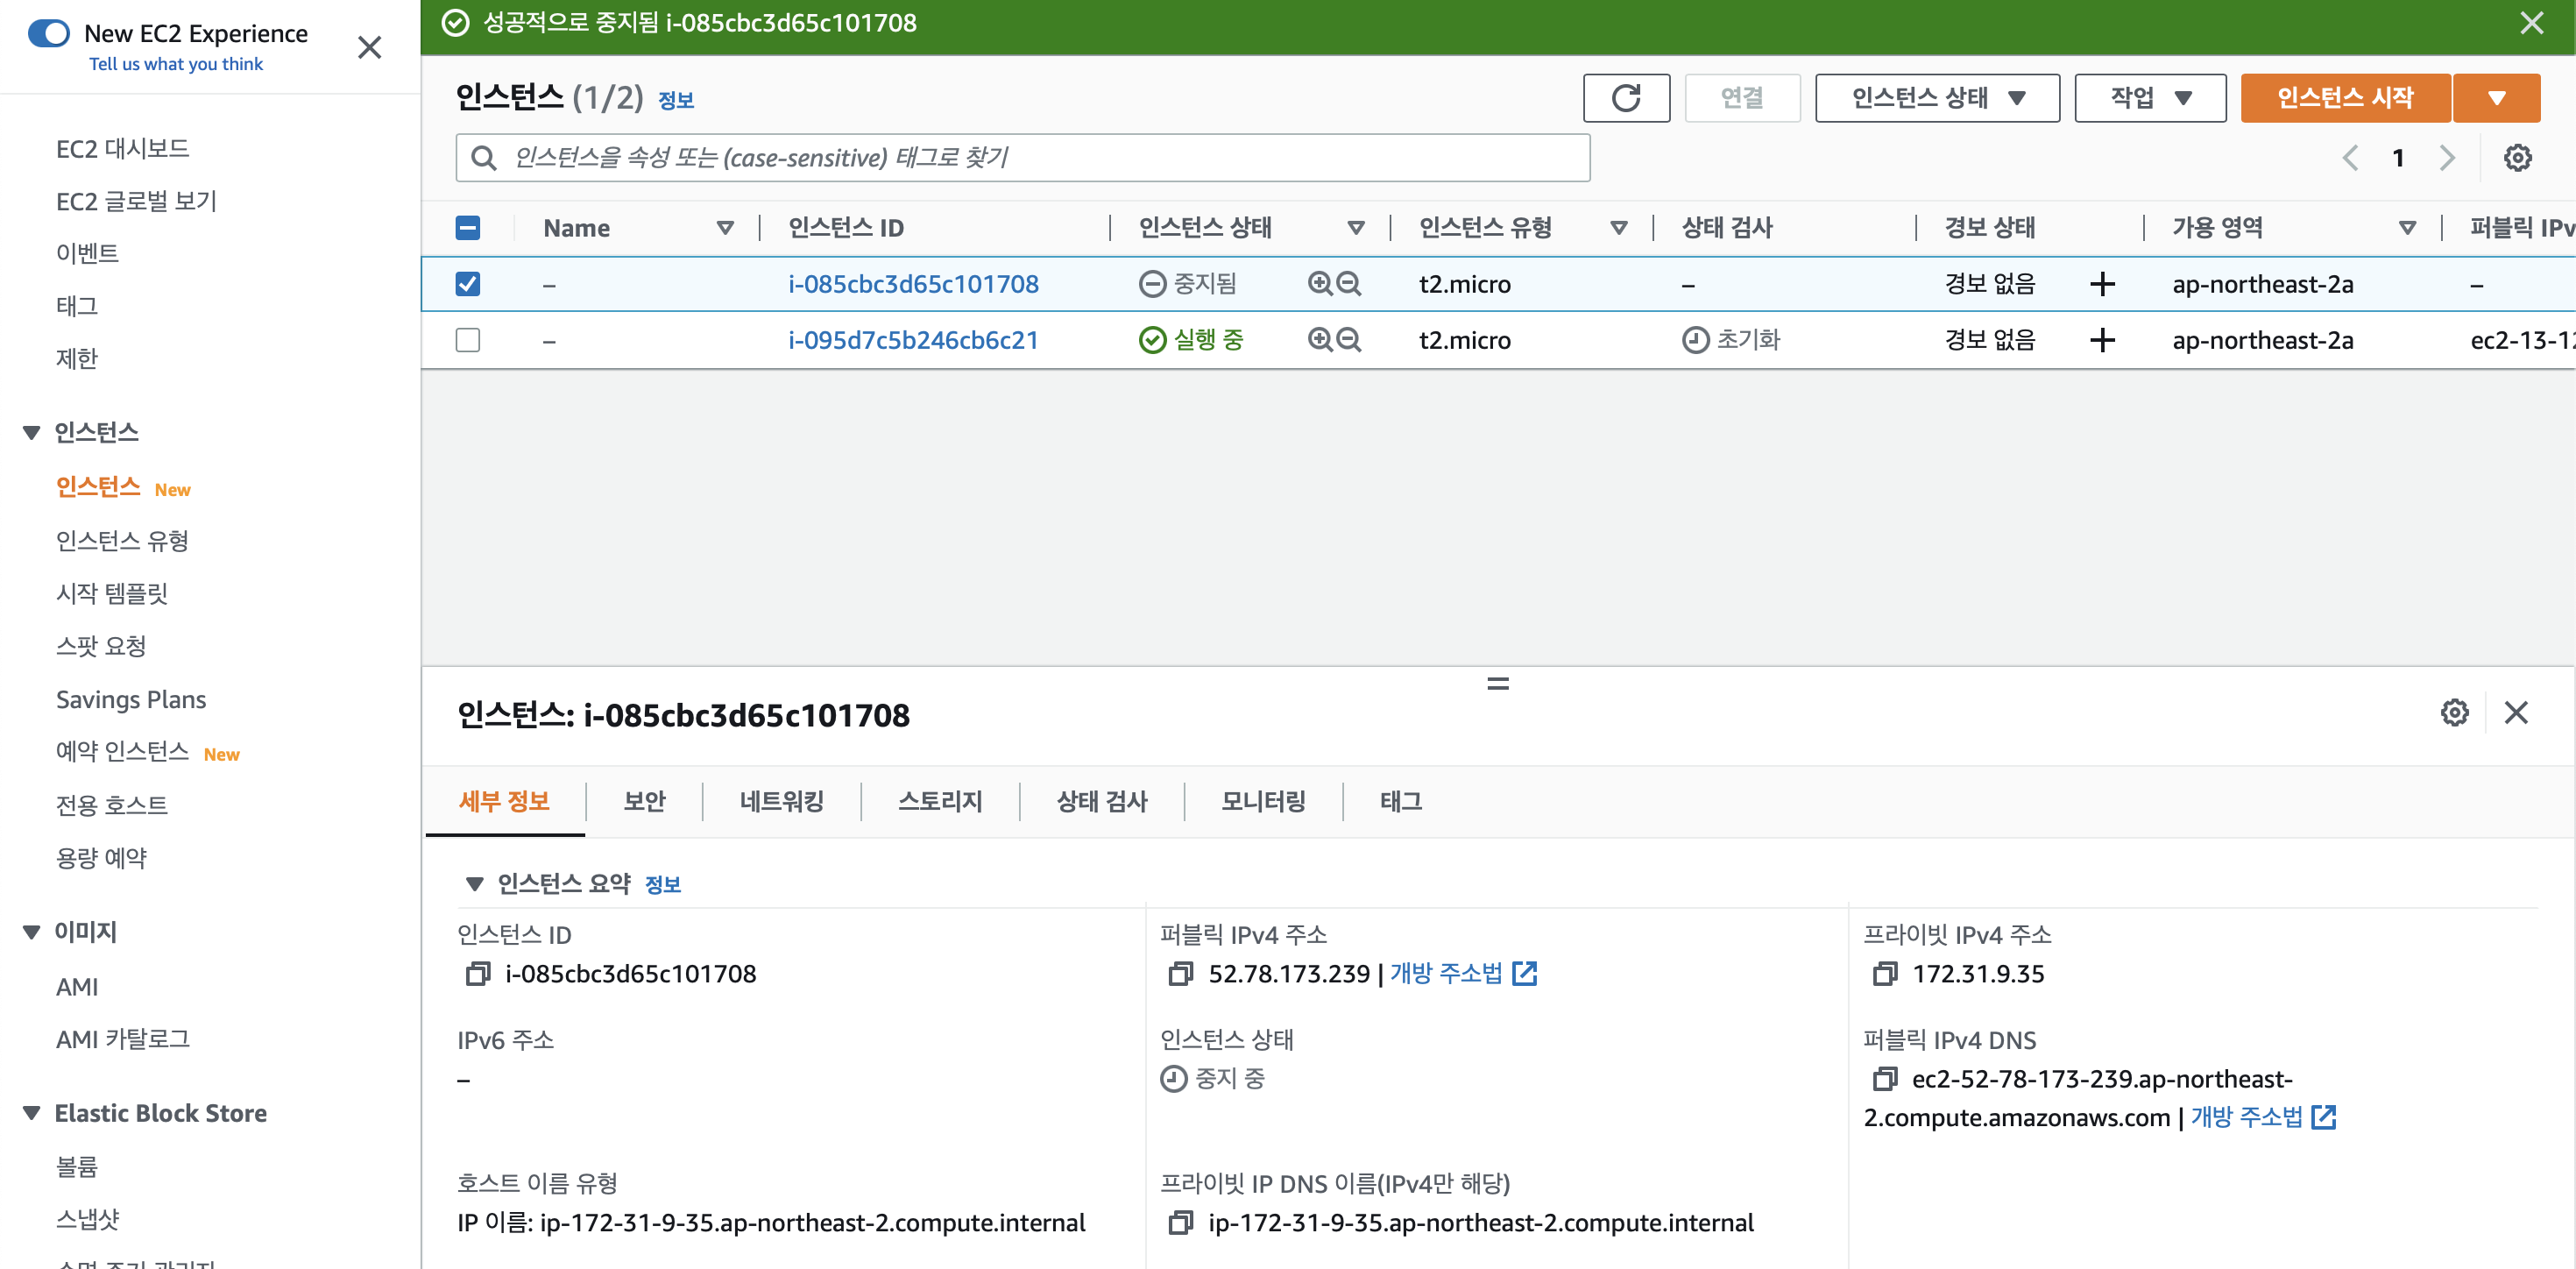Switch to the 상태 검사 tab
This screenshot has height=1269, width=2576.
pos(1102,801)
